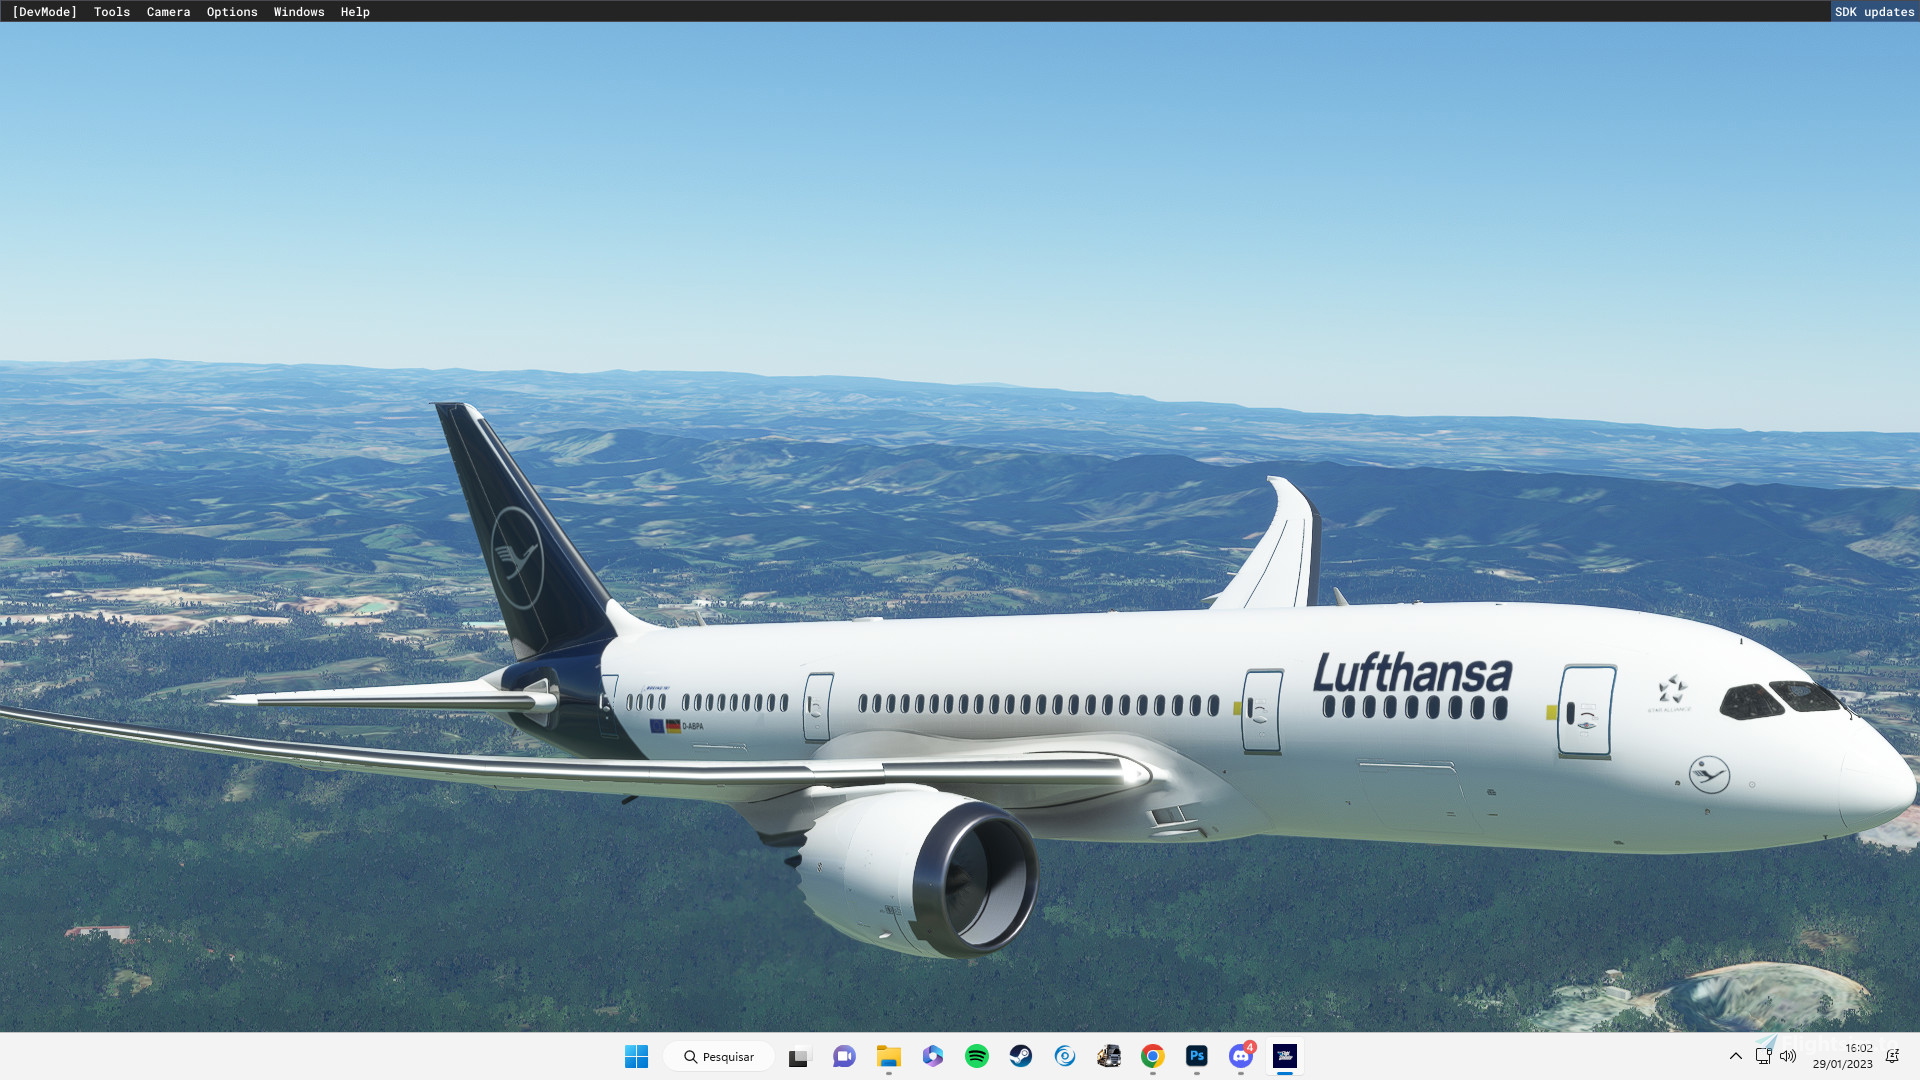Open Task View from the taskbar
Screen dimensions: 1920x1080
pyautogui.click(x=799, y=1056)
